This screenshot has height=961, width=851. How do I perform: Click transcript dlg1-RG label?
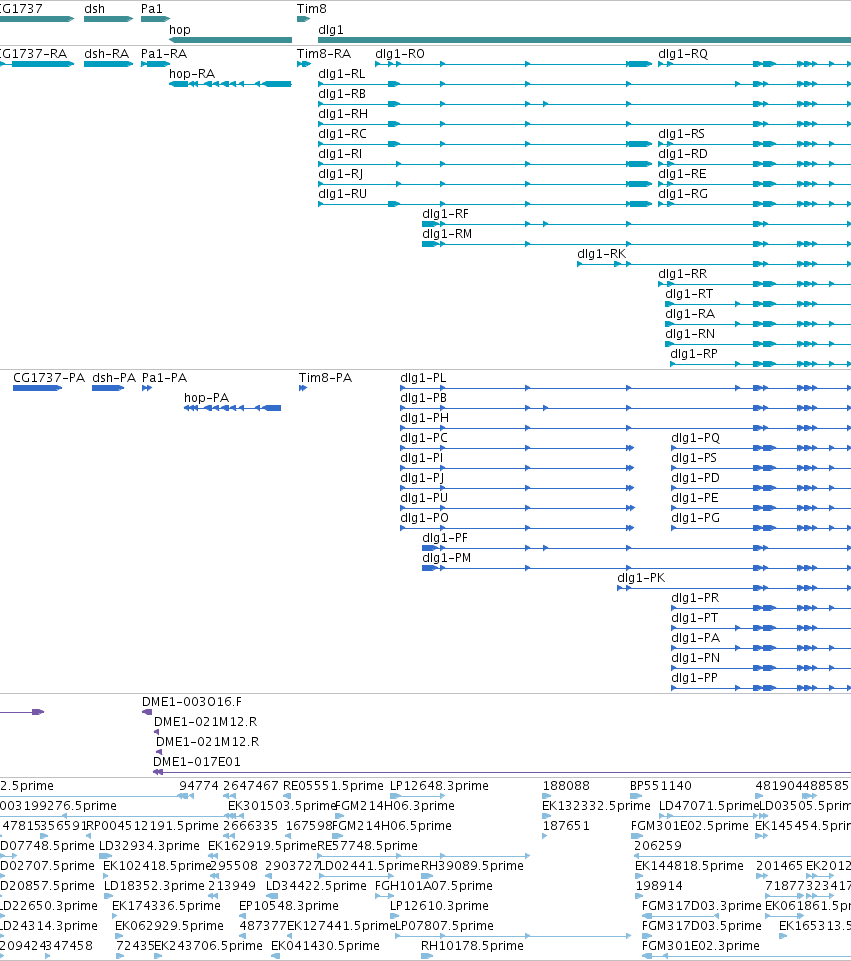tap(683, 194)
